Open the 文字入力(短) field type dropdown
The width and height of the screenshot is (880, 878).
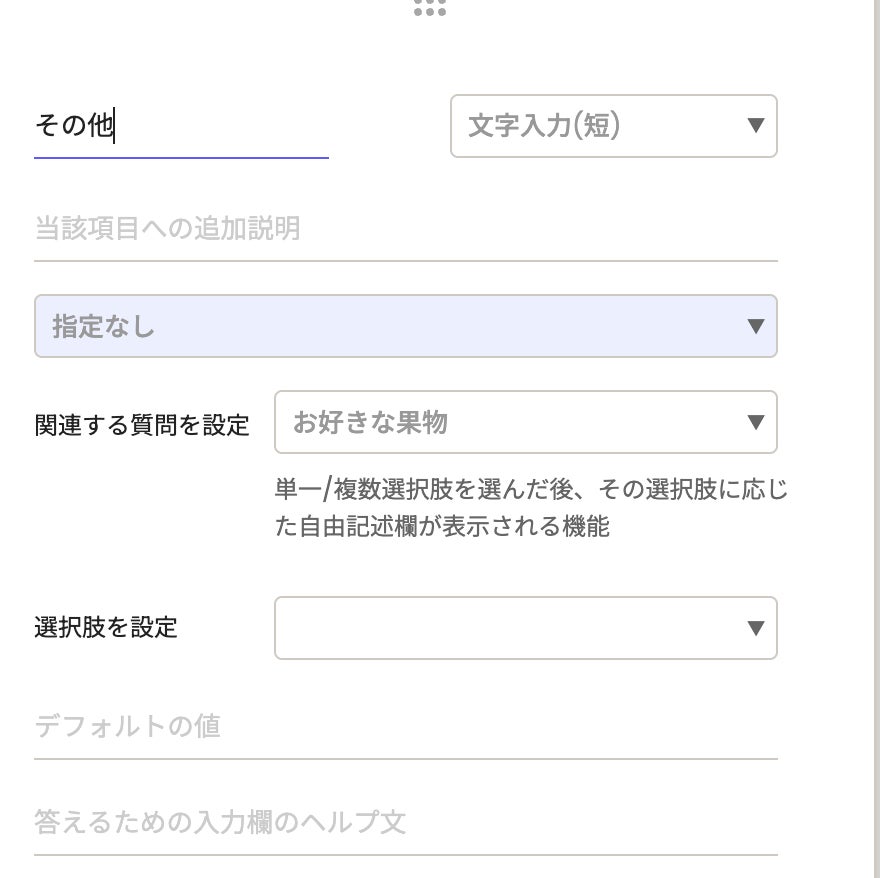click(x=600, y=126)
